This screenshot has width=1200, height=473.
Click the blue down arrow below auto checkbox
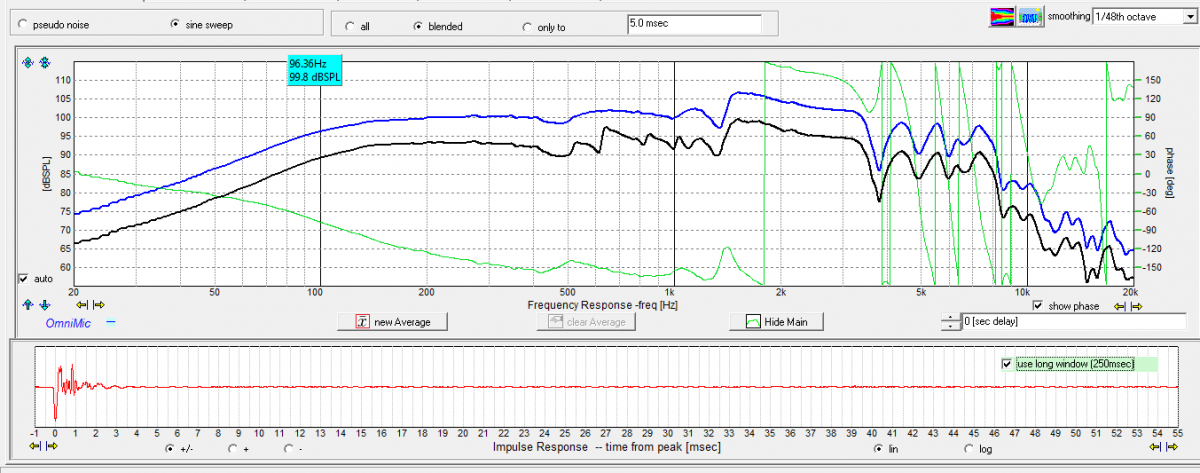pyautogui.click(x=43, y=304)
